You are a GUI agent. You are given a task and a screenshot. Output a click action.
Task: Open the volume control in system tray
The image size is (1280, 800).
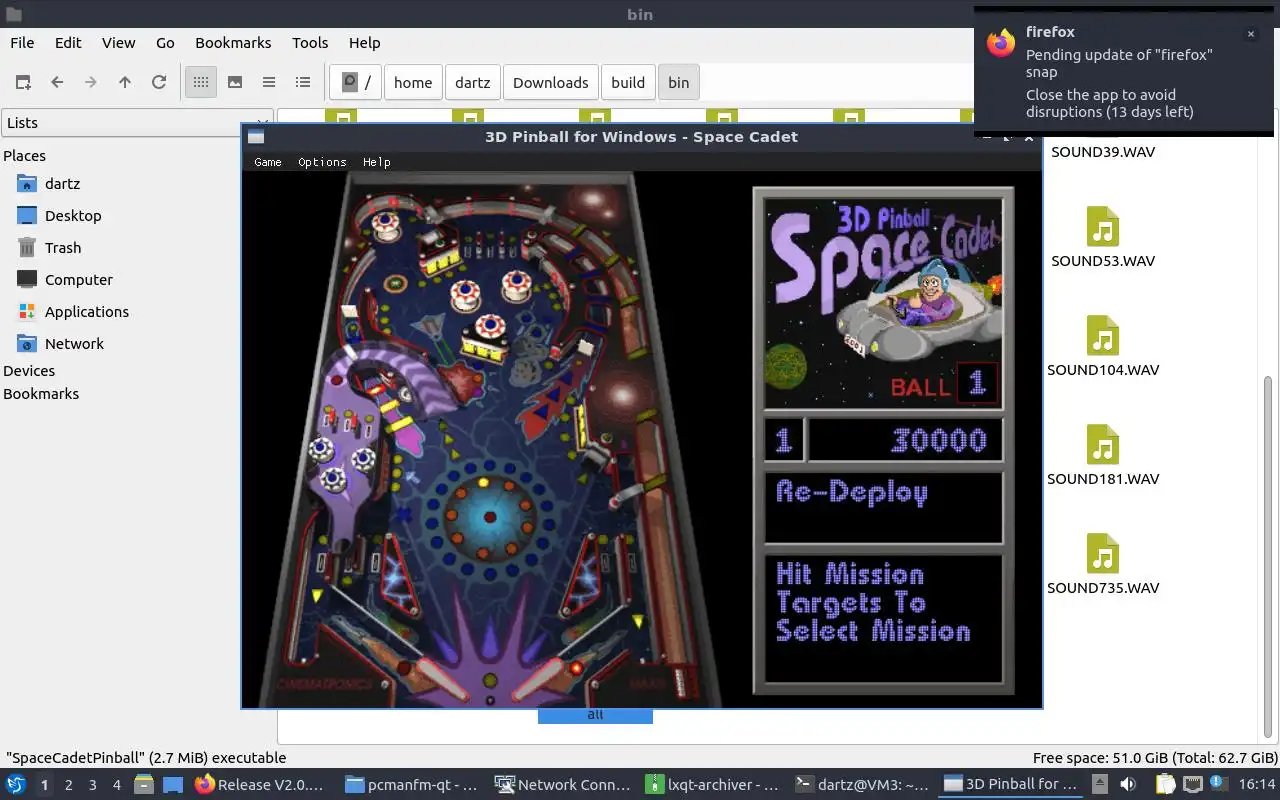coord(1127,785)
